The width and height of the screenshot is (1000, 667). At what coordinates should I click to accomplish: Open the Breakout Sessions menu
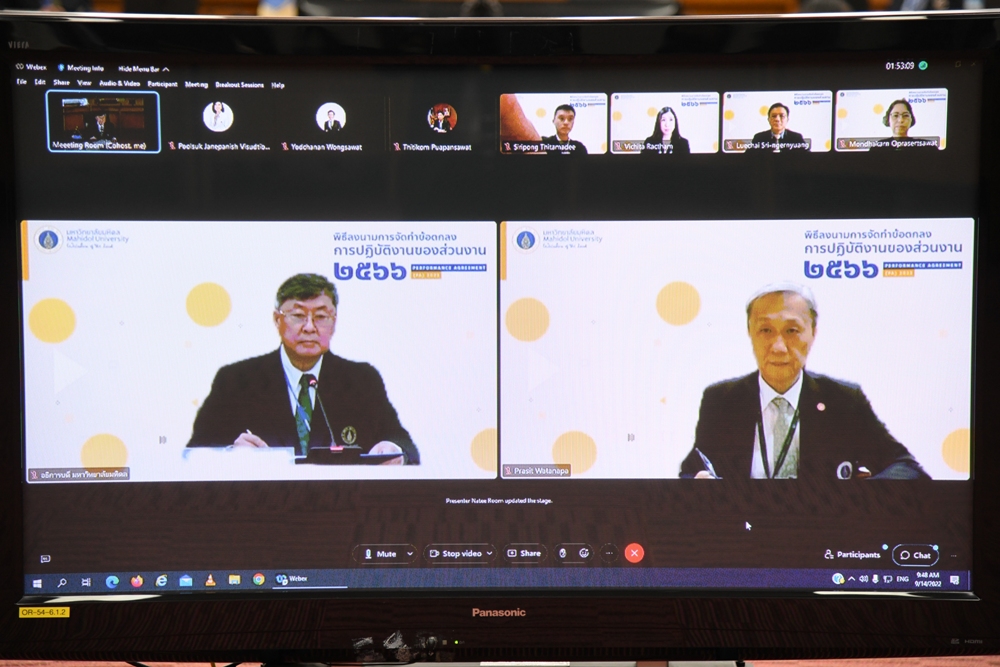(x=239, y=85)
